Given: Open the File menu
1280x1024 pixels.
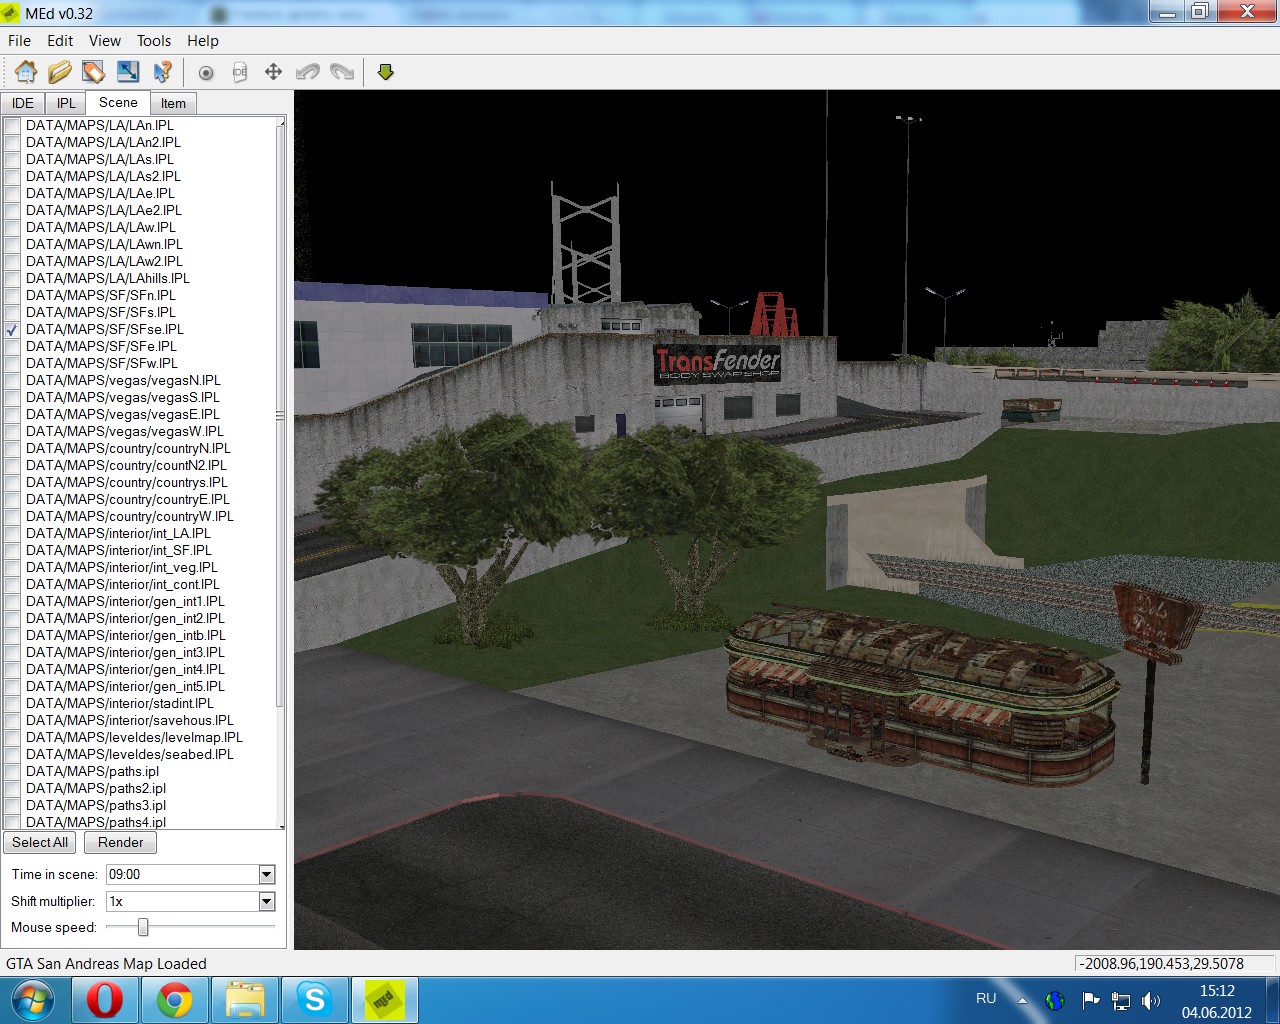Looking at the screenshot, I should click(x=19, y=41).
